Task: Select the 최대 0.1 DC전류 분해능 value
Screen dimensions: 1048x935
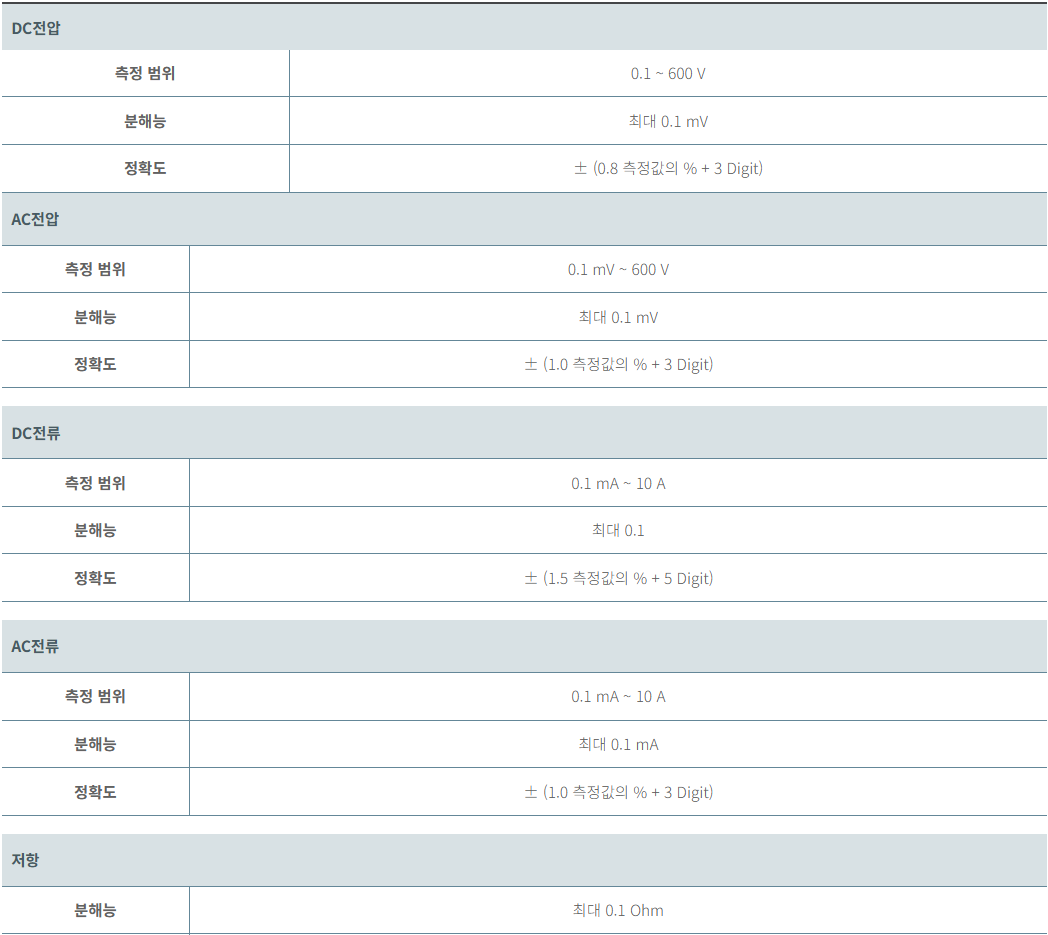Action: 618,531
